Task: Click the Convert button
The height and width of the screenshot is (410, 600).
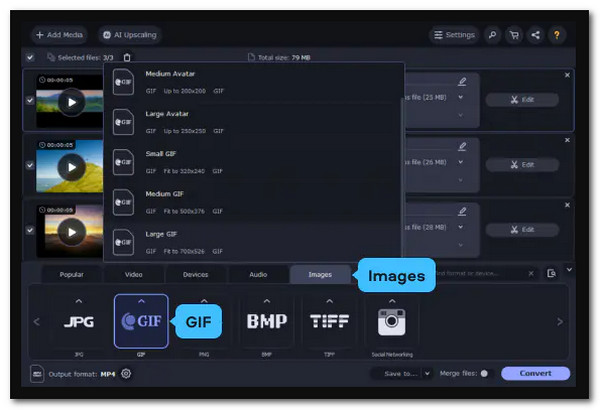Action: coord(535,373)
